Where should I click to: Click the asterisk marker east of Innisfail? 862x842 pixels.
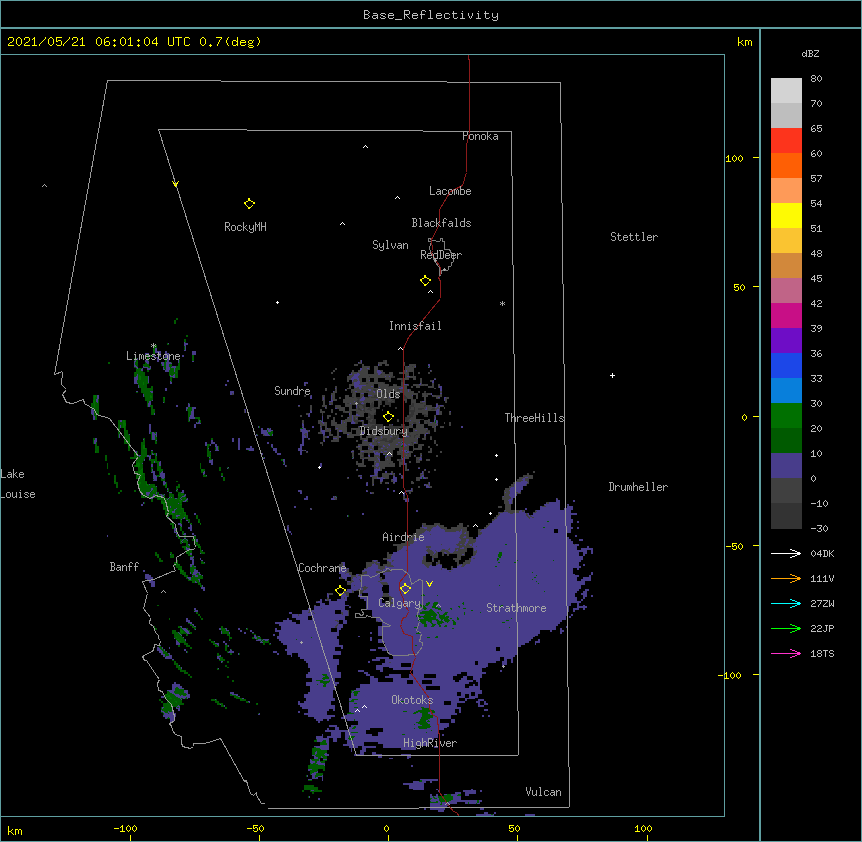point(502,303)
